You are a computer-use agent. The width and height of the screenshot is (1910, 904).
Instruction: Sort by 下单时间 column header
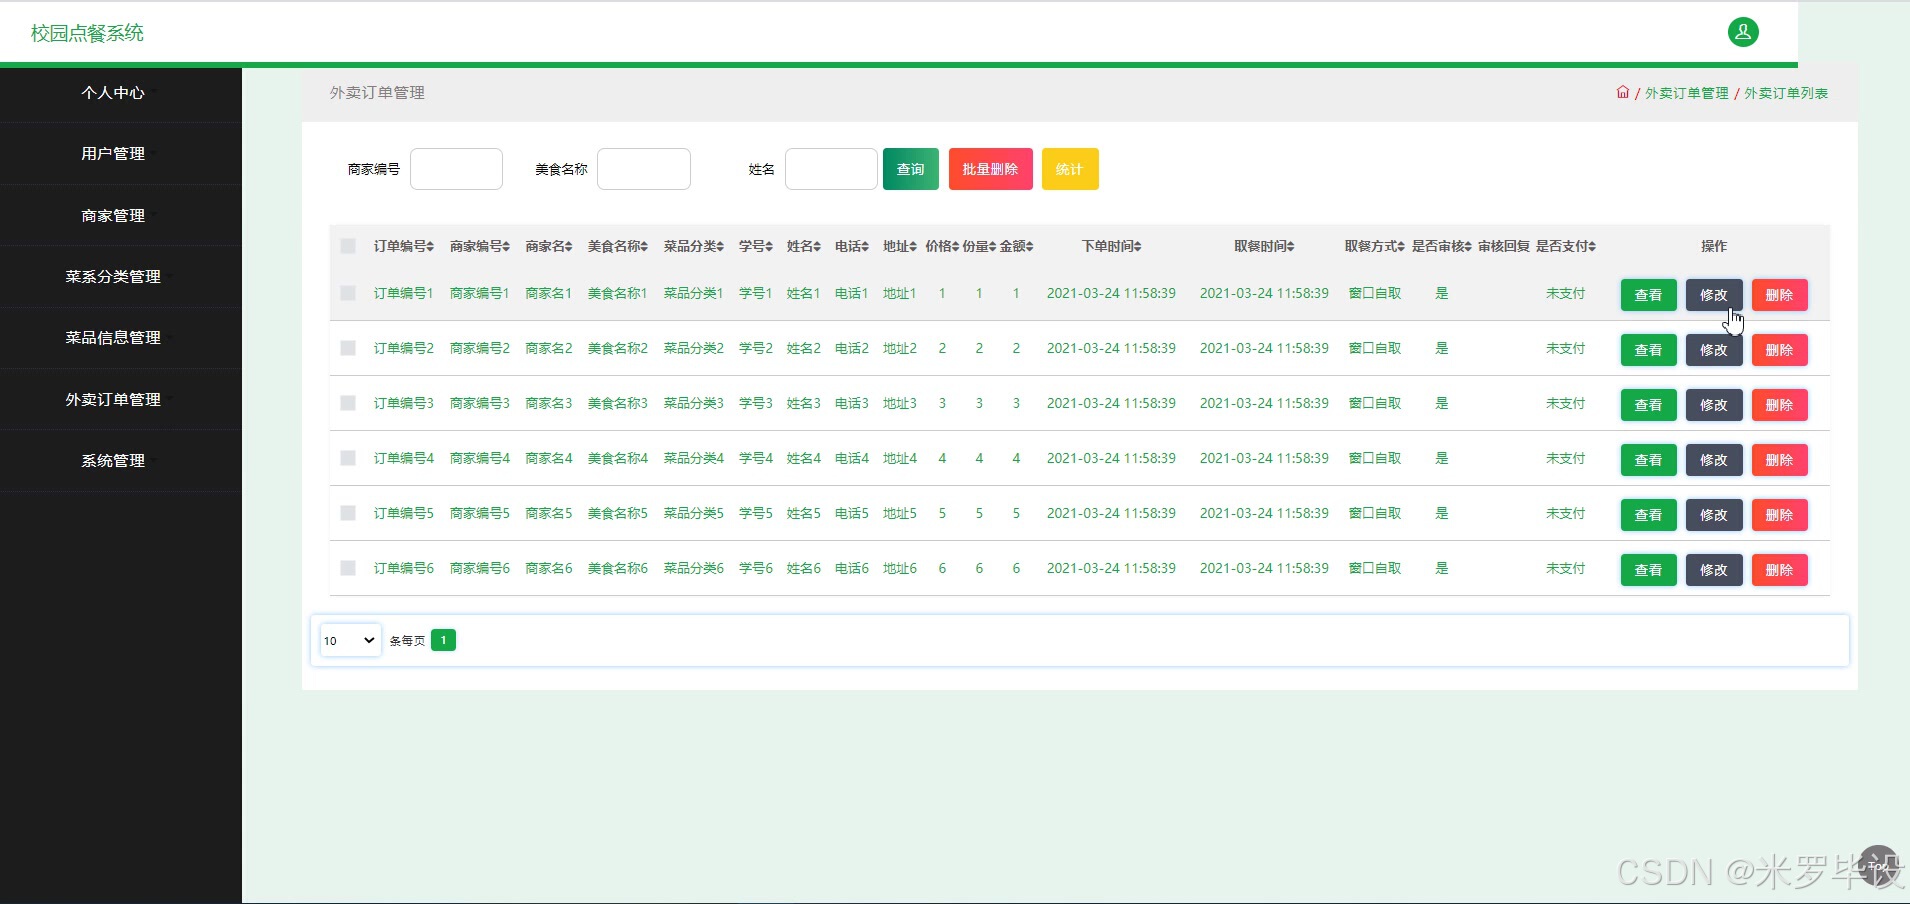1112,246
